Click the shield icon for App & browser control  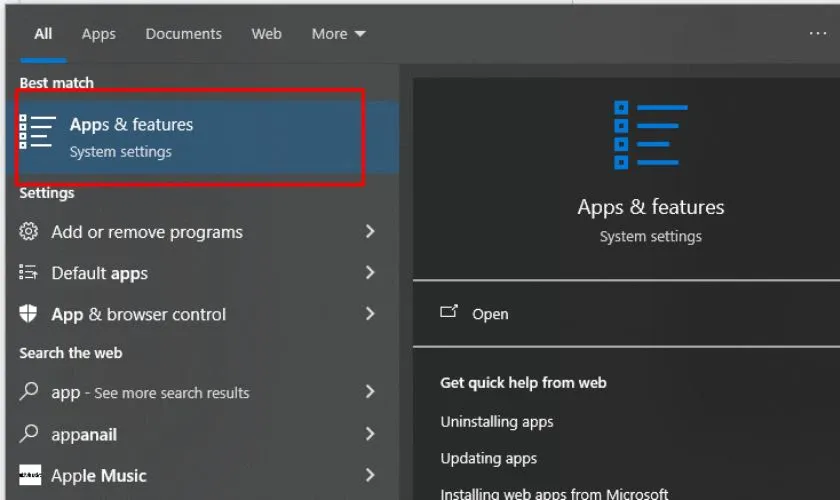coord(29,314)
